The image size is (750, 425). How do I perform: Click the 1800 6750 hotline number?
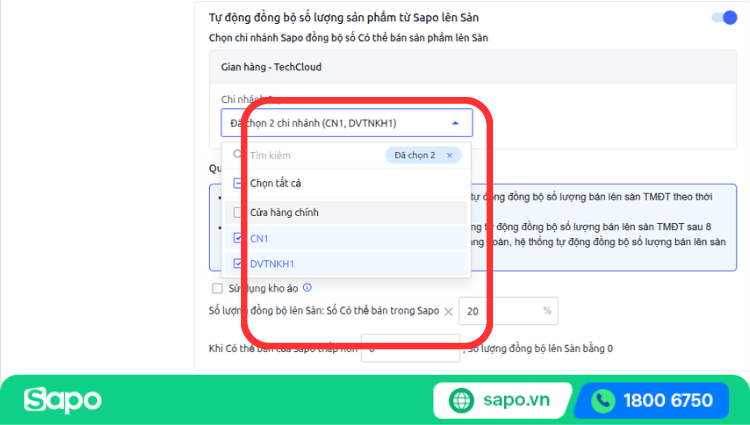[668, 400]
